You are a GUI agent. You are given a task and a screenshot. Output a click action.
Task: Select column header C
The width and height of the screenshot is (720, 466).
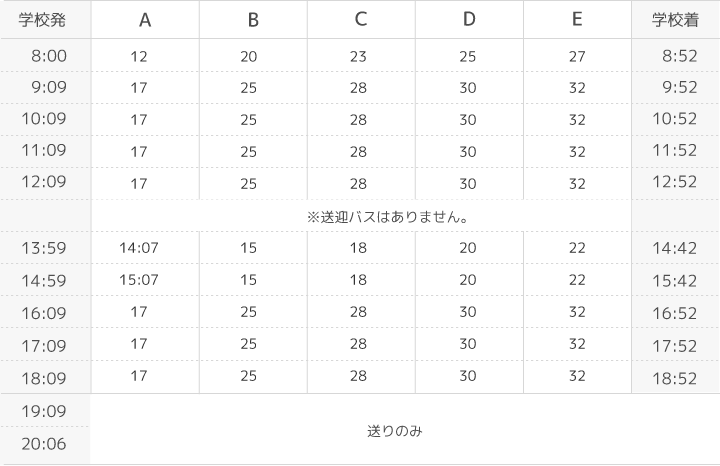click(x=361, y=19)
